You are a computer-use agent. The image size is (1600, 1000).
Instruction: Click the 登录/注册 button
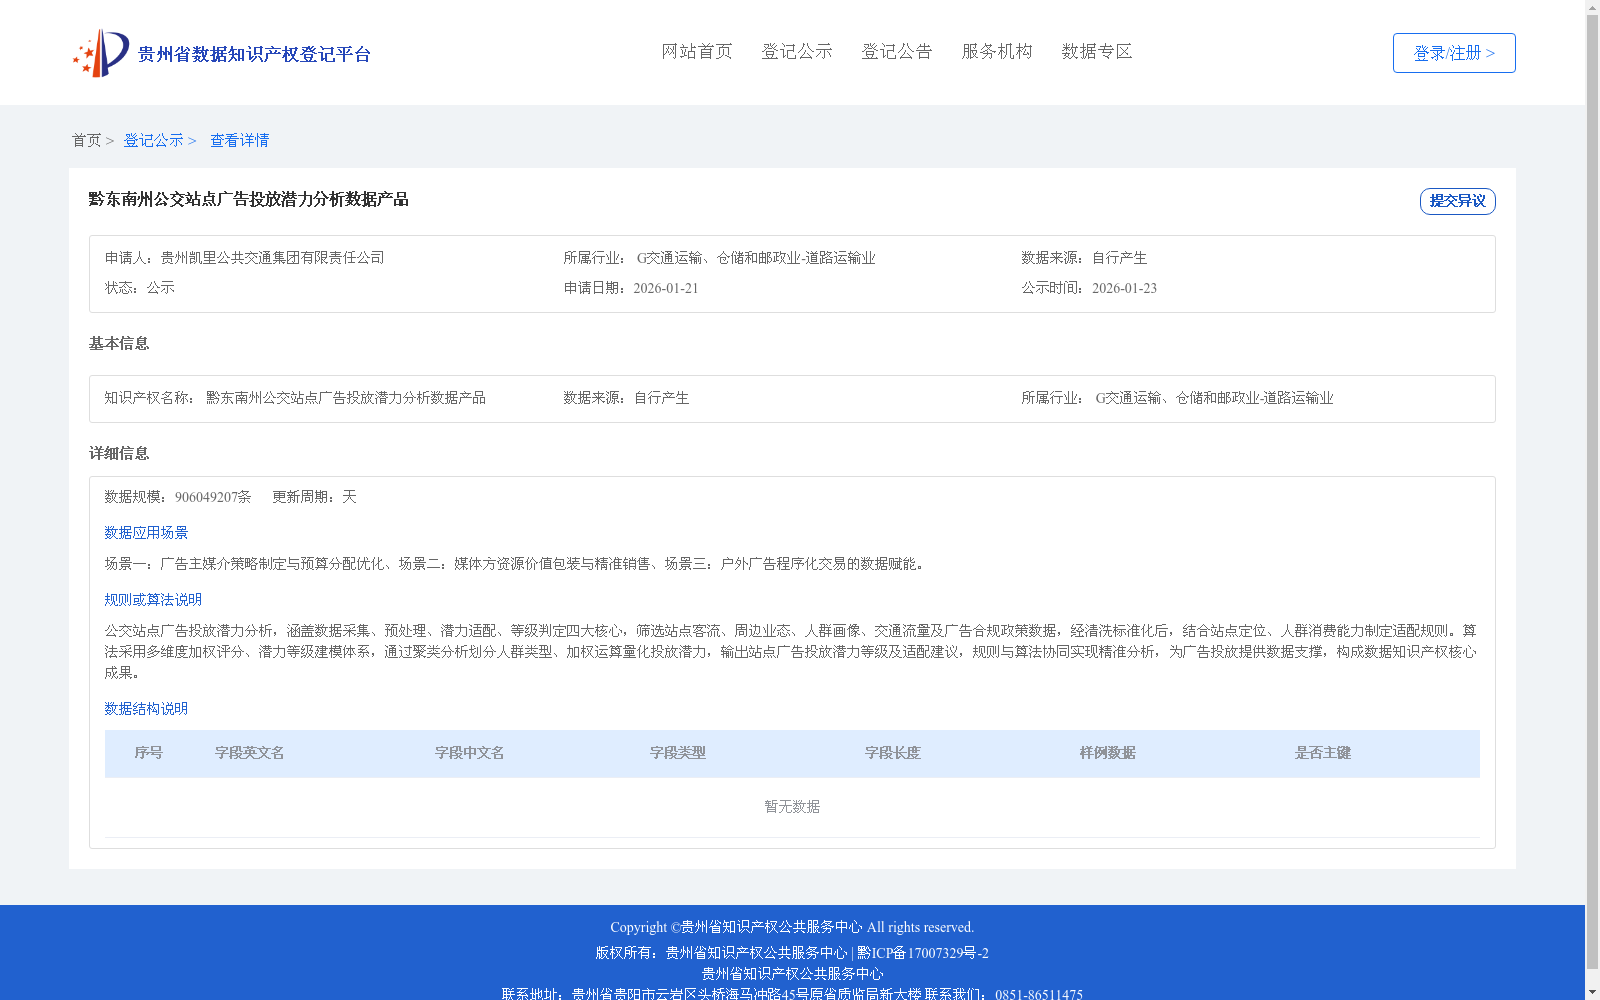click(x=1454, y=53)
